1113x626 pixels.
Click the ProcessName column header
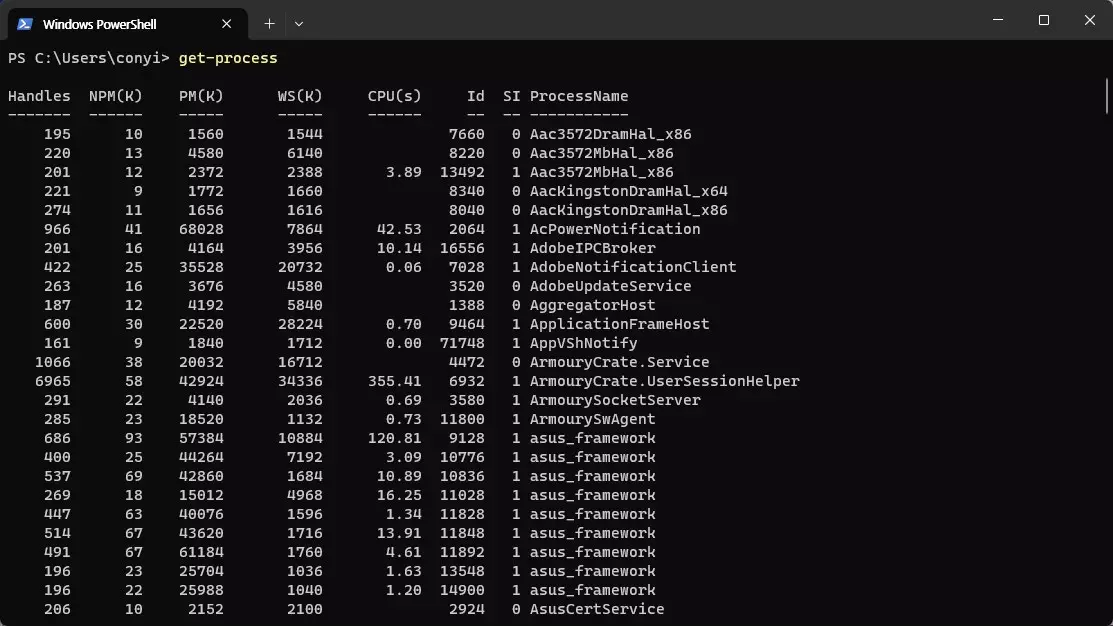coord(579,96)
